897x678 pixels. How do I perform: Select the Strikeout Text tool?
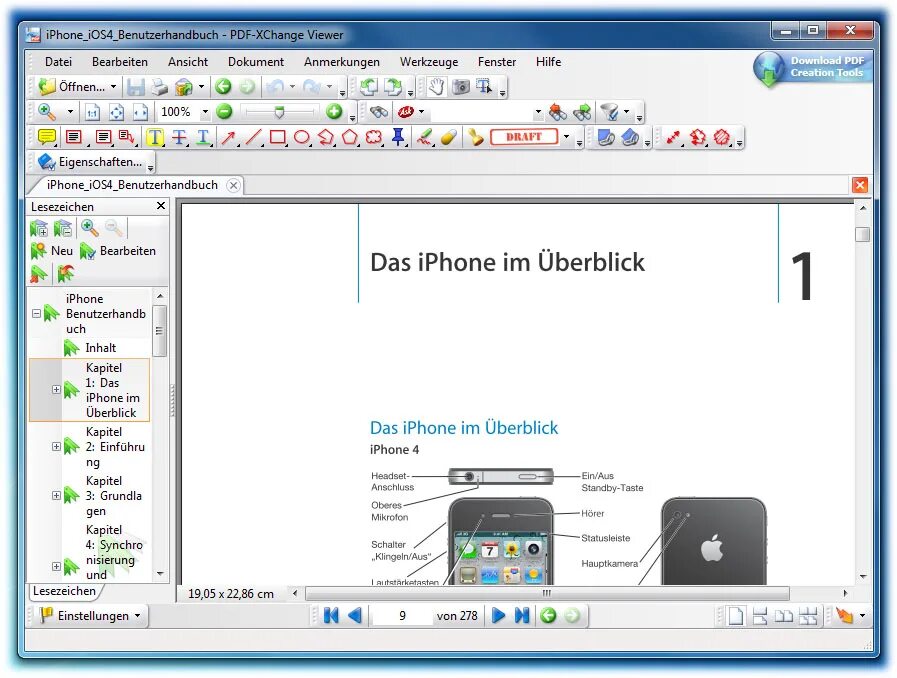[x=179, y=137]
